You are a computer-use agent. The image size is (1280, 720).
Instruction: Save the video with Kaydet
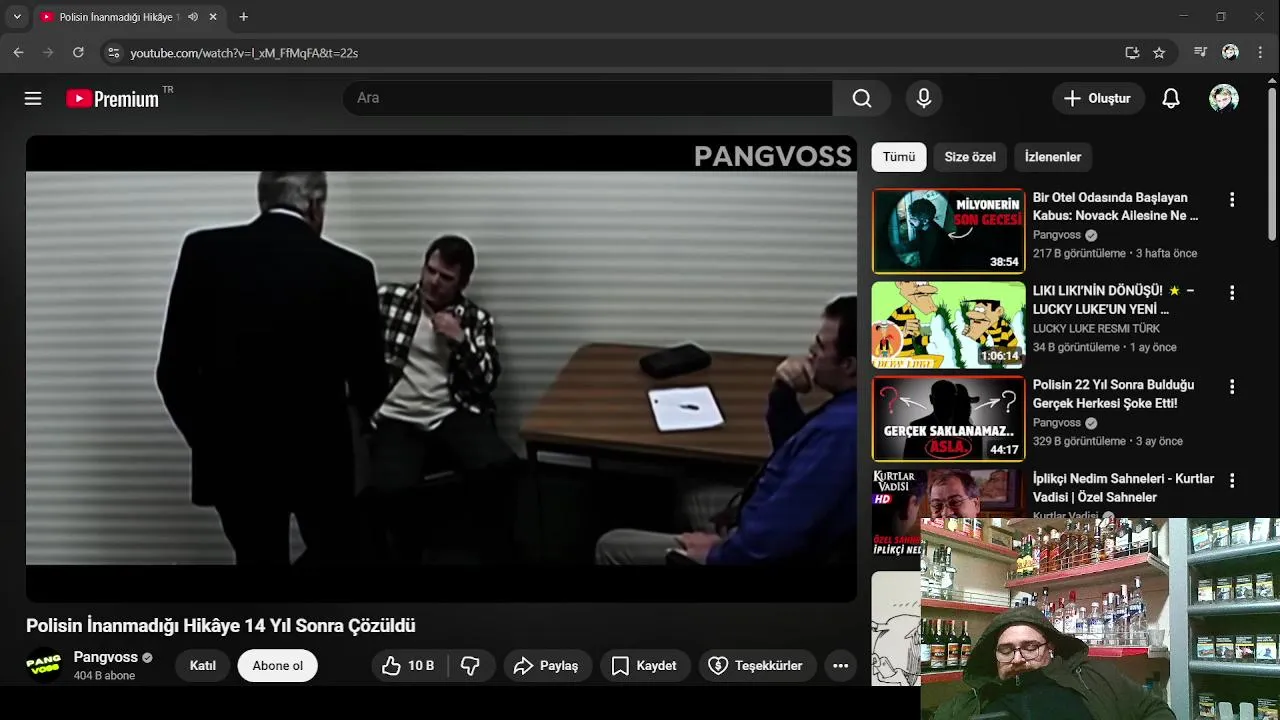coord(645,665)
